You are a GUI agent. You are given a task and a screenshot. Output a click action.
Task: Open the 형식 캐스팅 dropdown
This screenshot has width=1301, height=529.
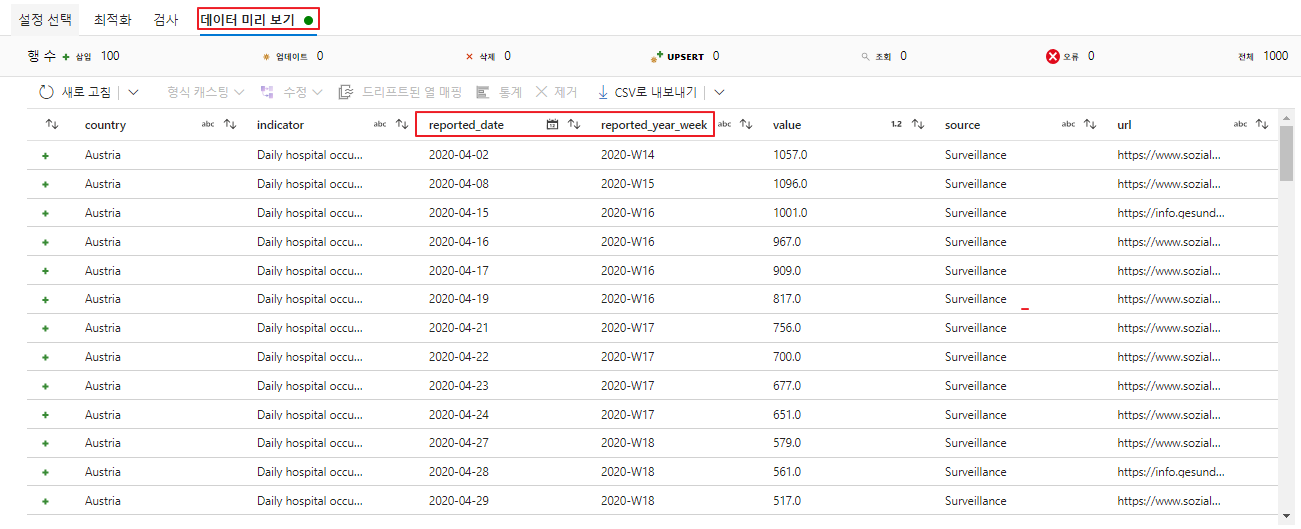[206, 92]
